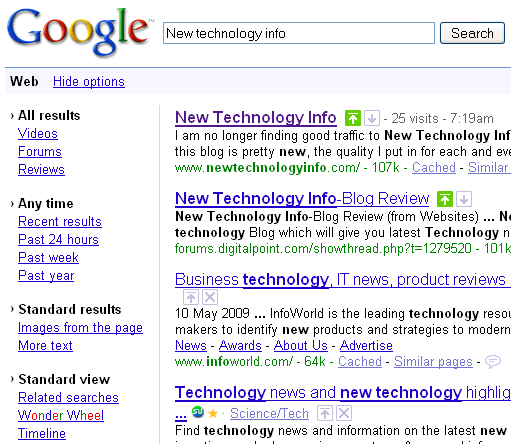Remove the Technology news highlights result
511x444 pixels.
click(344, 413)
